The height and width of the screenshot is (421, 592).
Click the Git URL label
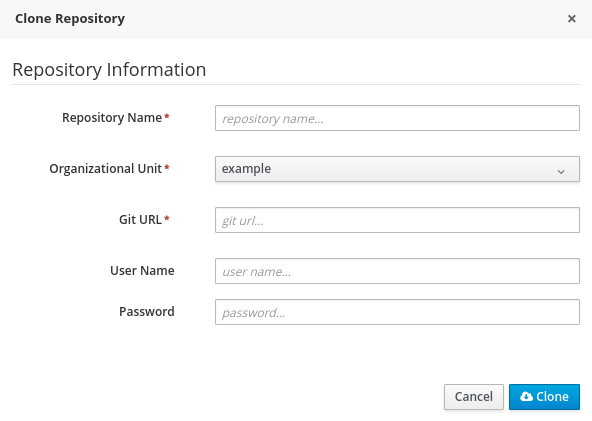(140, 219)
